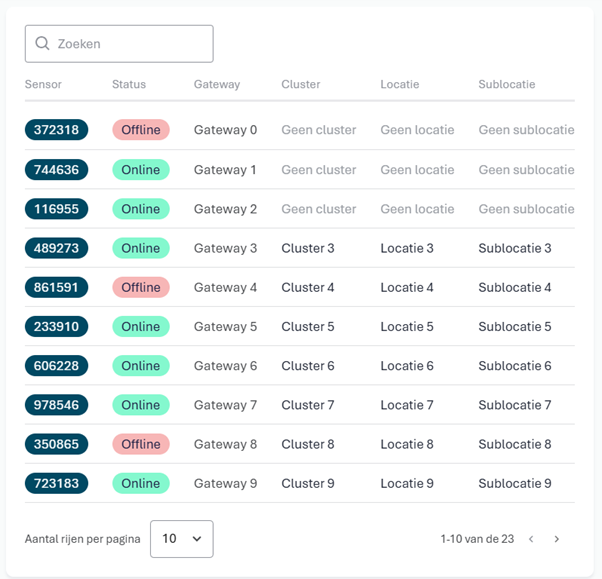
Task: Click the Offline status for sensor 350865
Action: click(x=141, y=444)
